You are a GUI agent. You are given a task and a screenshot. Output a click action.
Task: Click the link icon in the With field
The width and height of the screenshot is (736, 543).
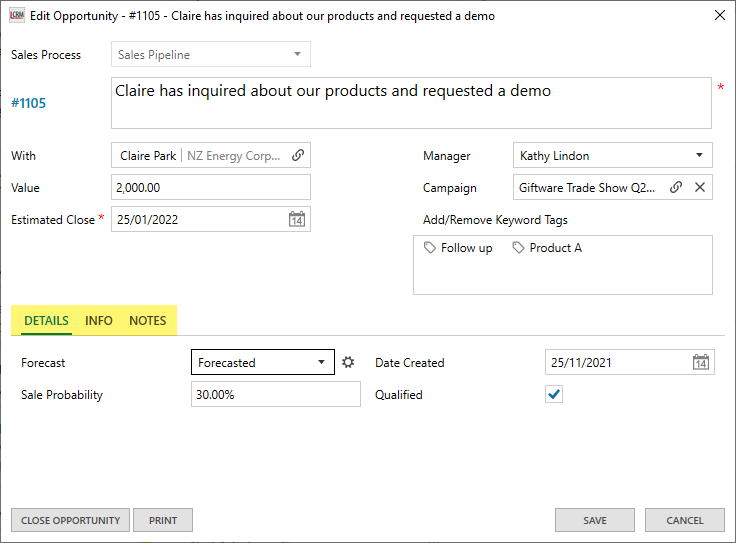(298, 156)
